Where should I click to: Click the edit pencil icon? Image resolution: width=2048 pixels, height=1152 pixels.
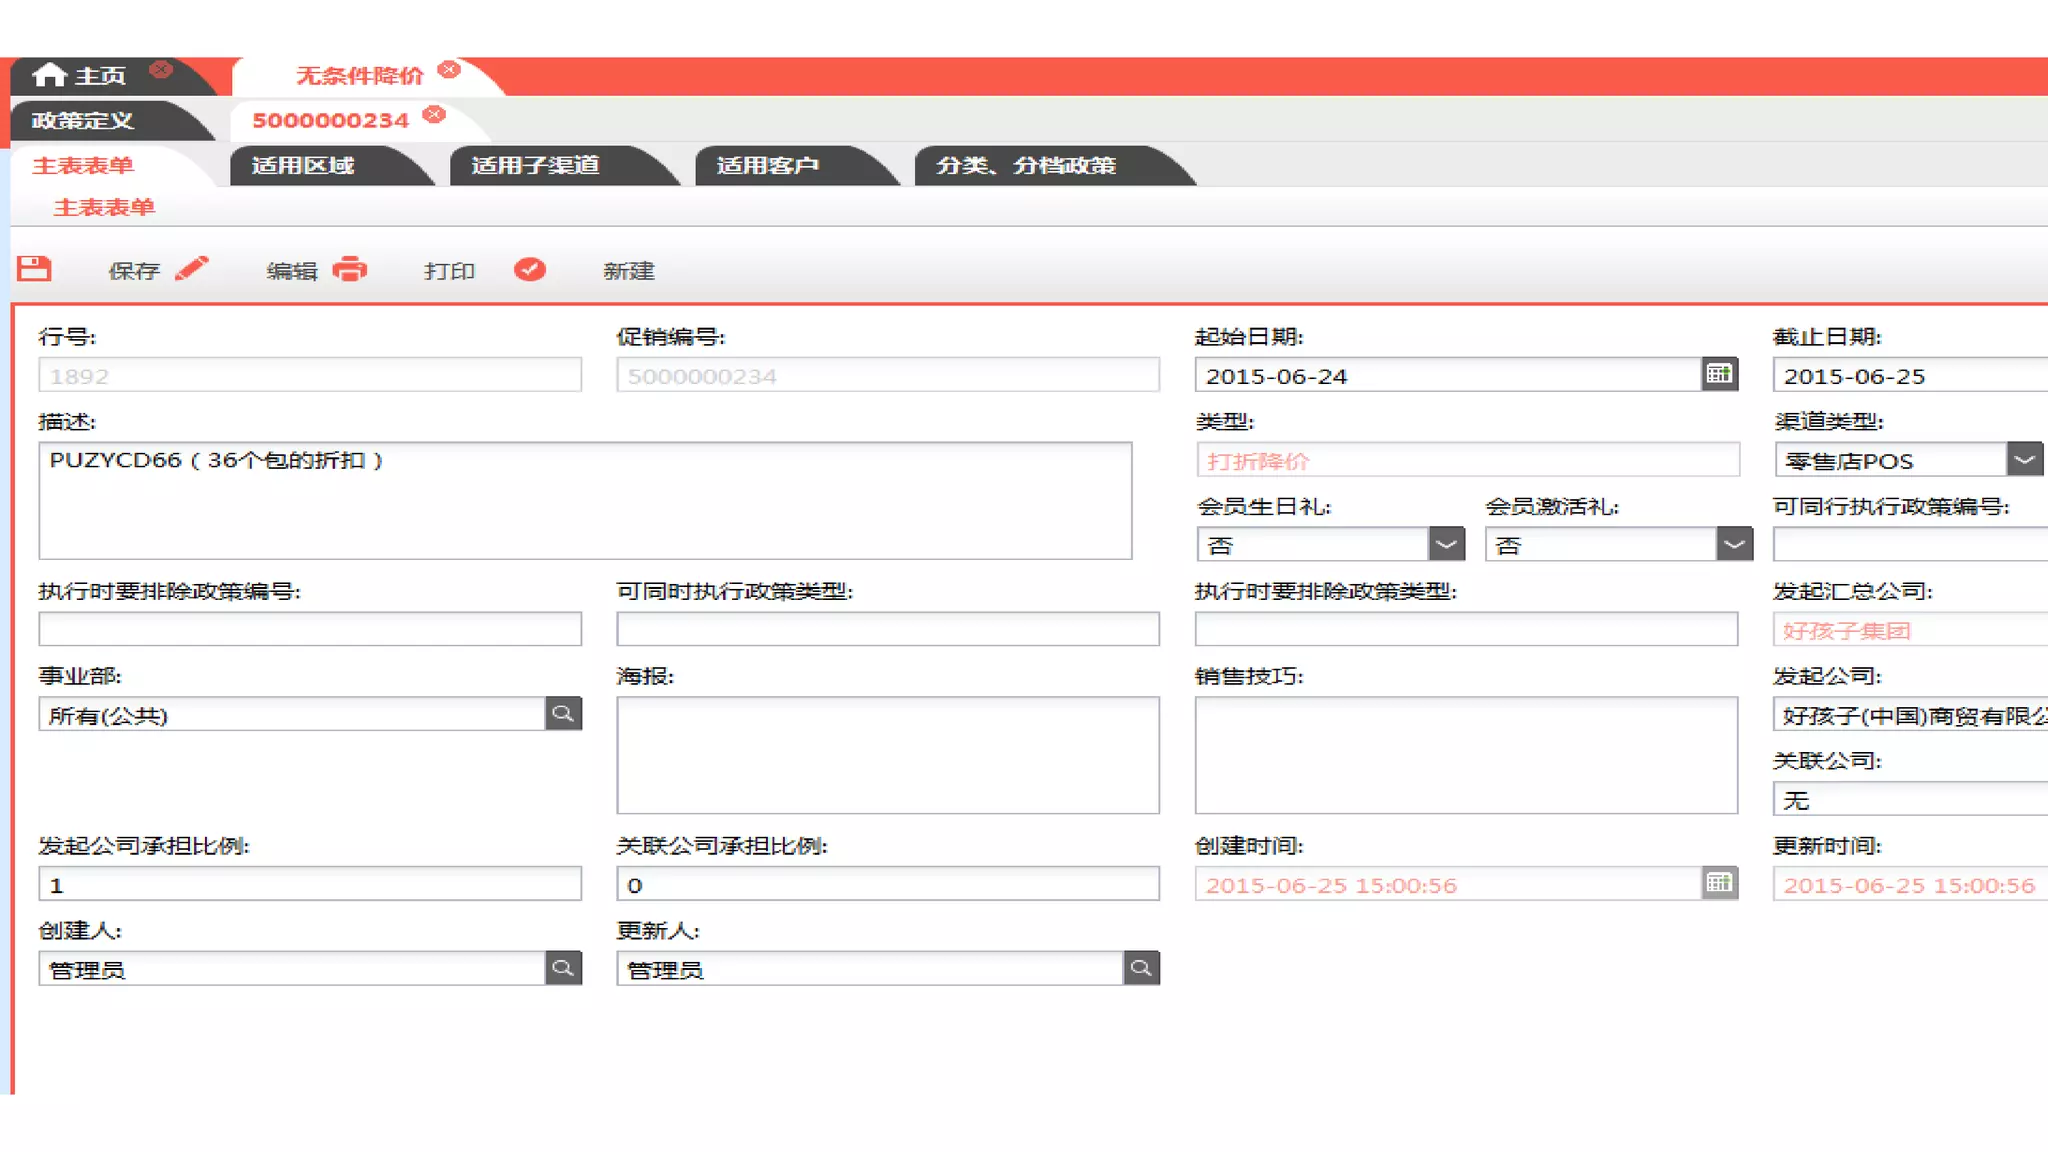pos(191,269)
